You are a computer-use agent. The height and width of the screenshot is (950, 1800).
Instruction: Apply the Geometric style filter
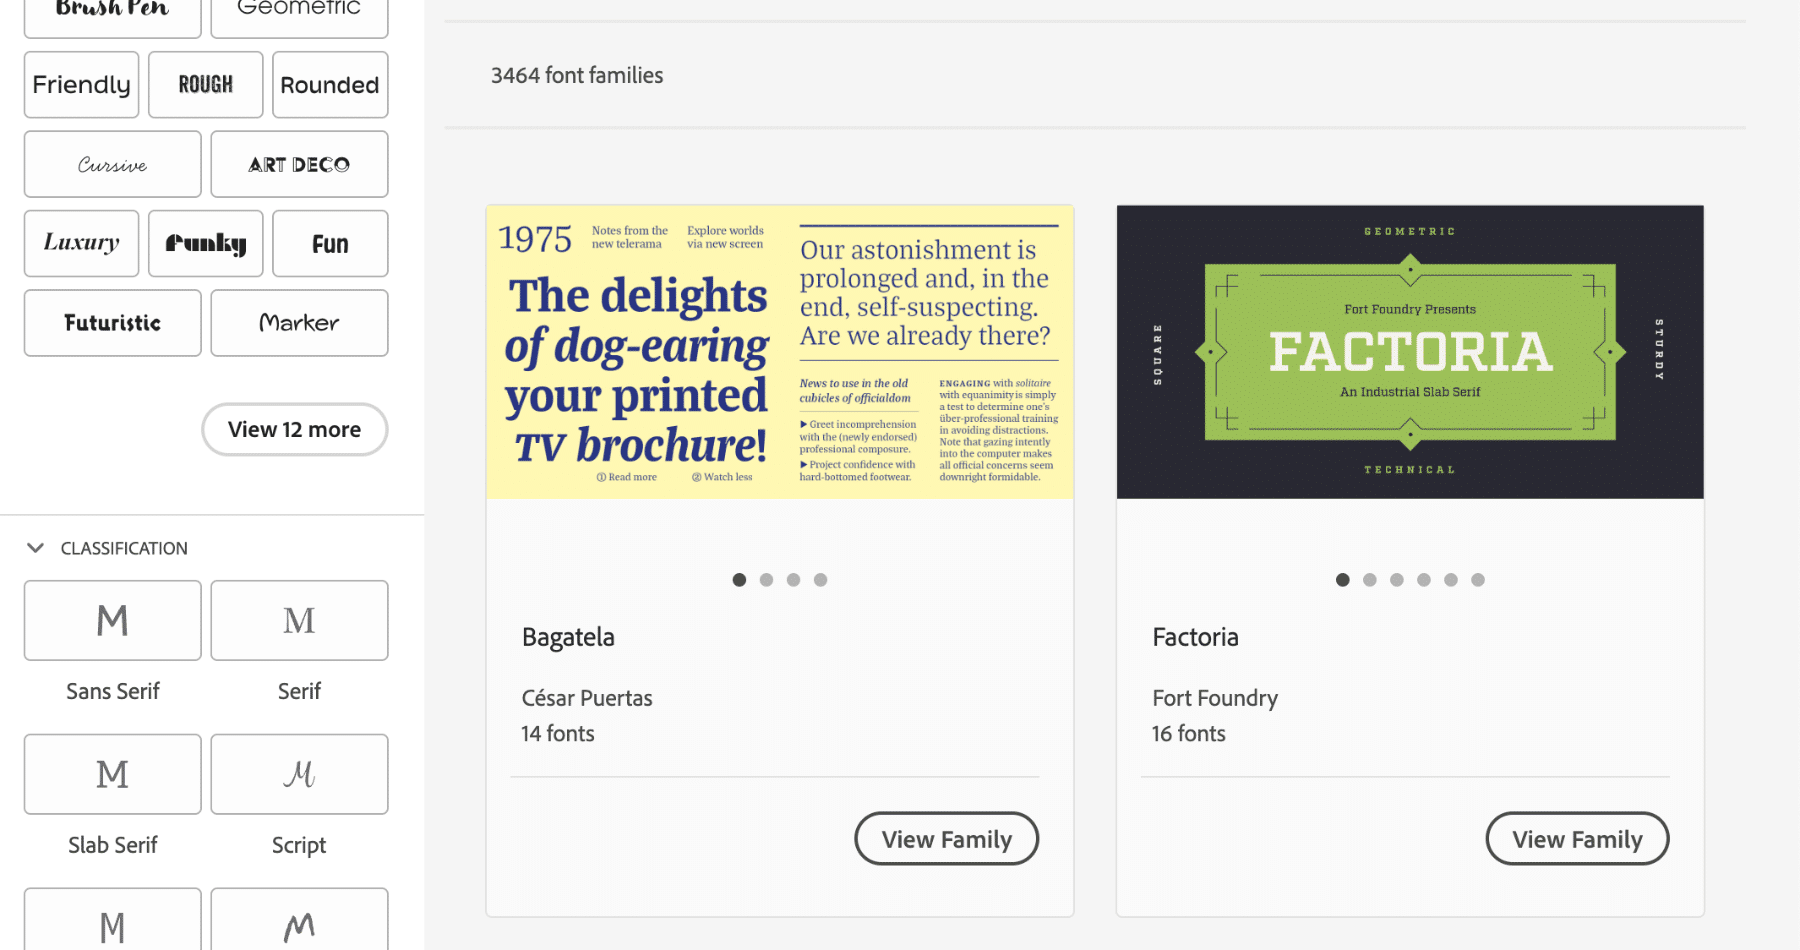(x=298, y=10)
